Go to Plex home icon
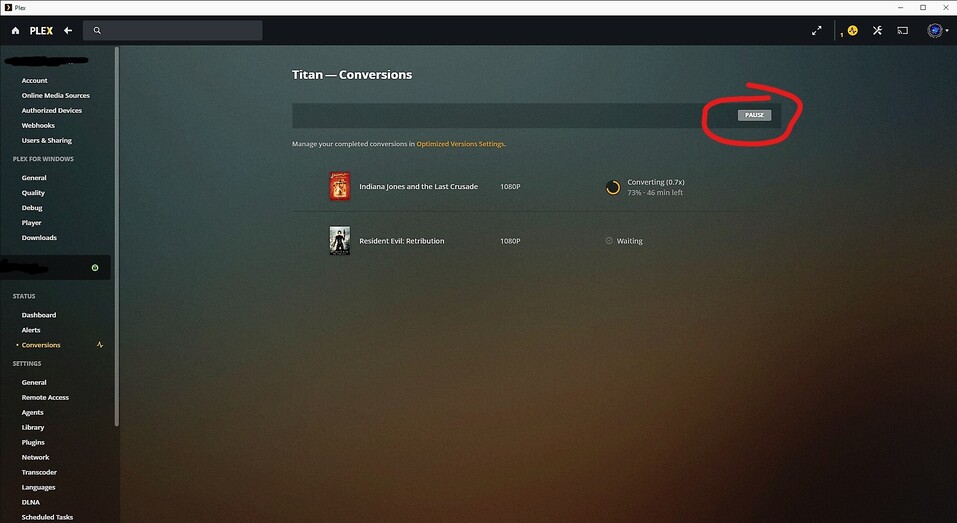Viewport: 957px width, 523px height. (15, 31)
